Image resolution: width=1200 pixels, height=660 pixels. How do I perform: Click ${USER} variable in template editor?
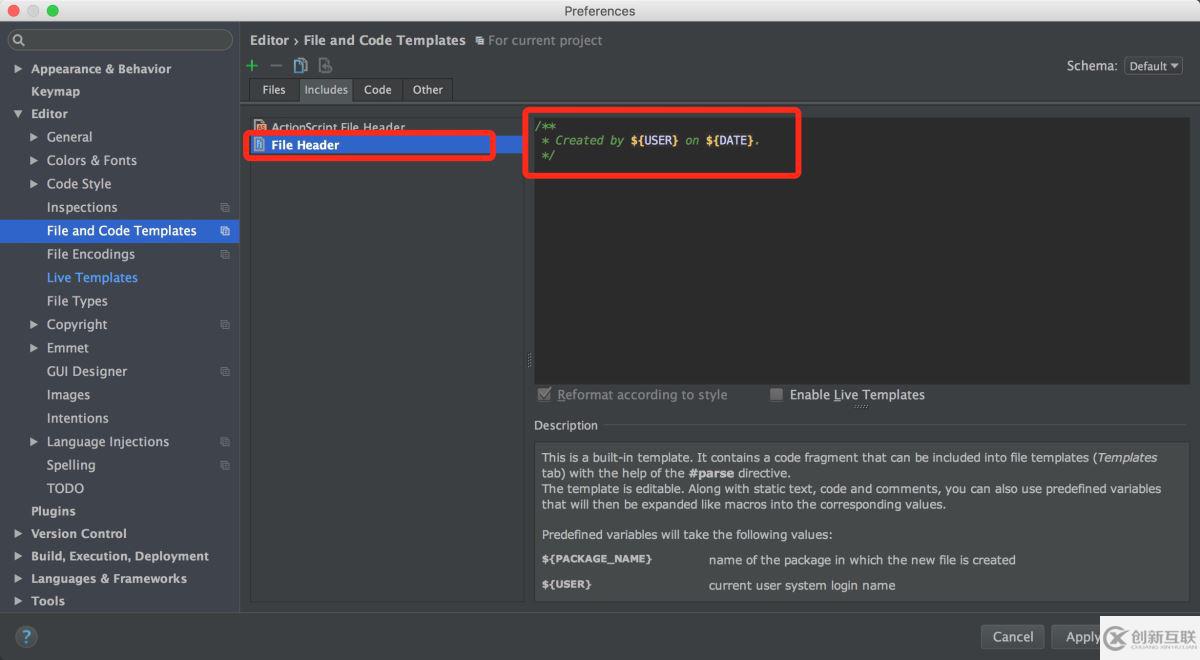pos(654,141)
